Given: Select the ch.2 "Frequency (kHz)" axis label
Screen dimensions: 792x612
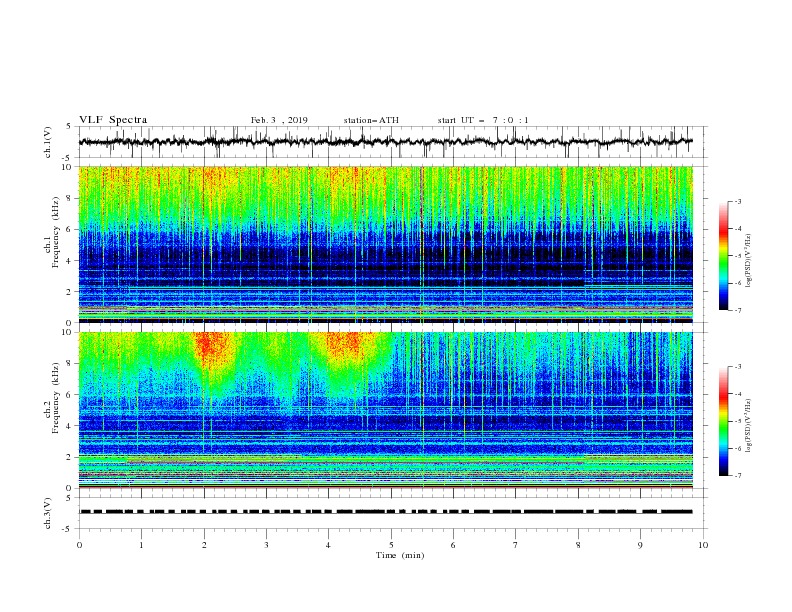Looking at the screenshot, I should pos(56,398).
